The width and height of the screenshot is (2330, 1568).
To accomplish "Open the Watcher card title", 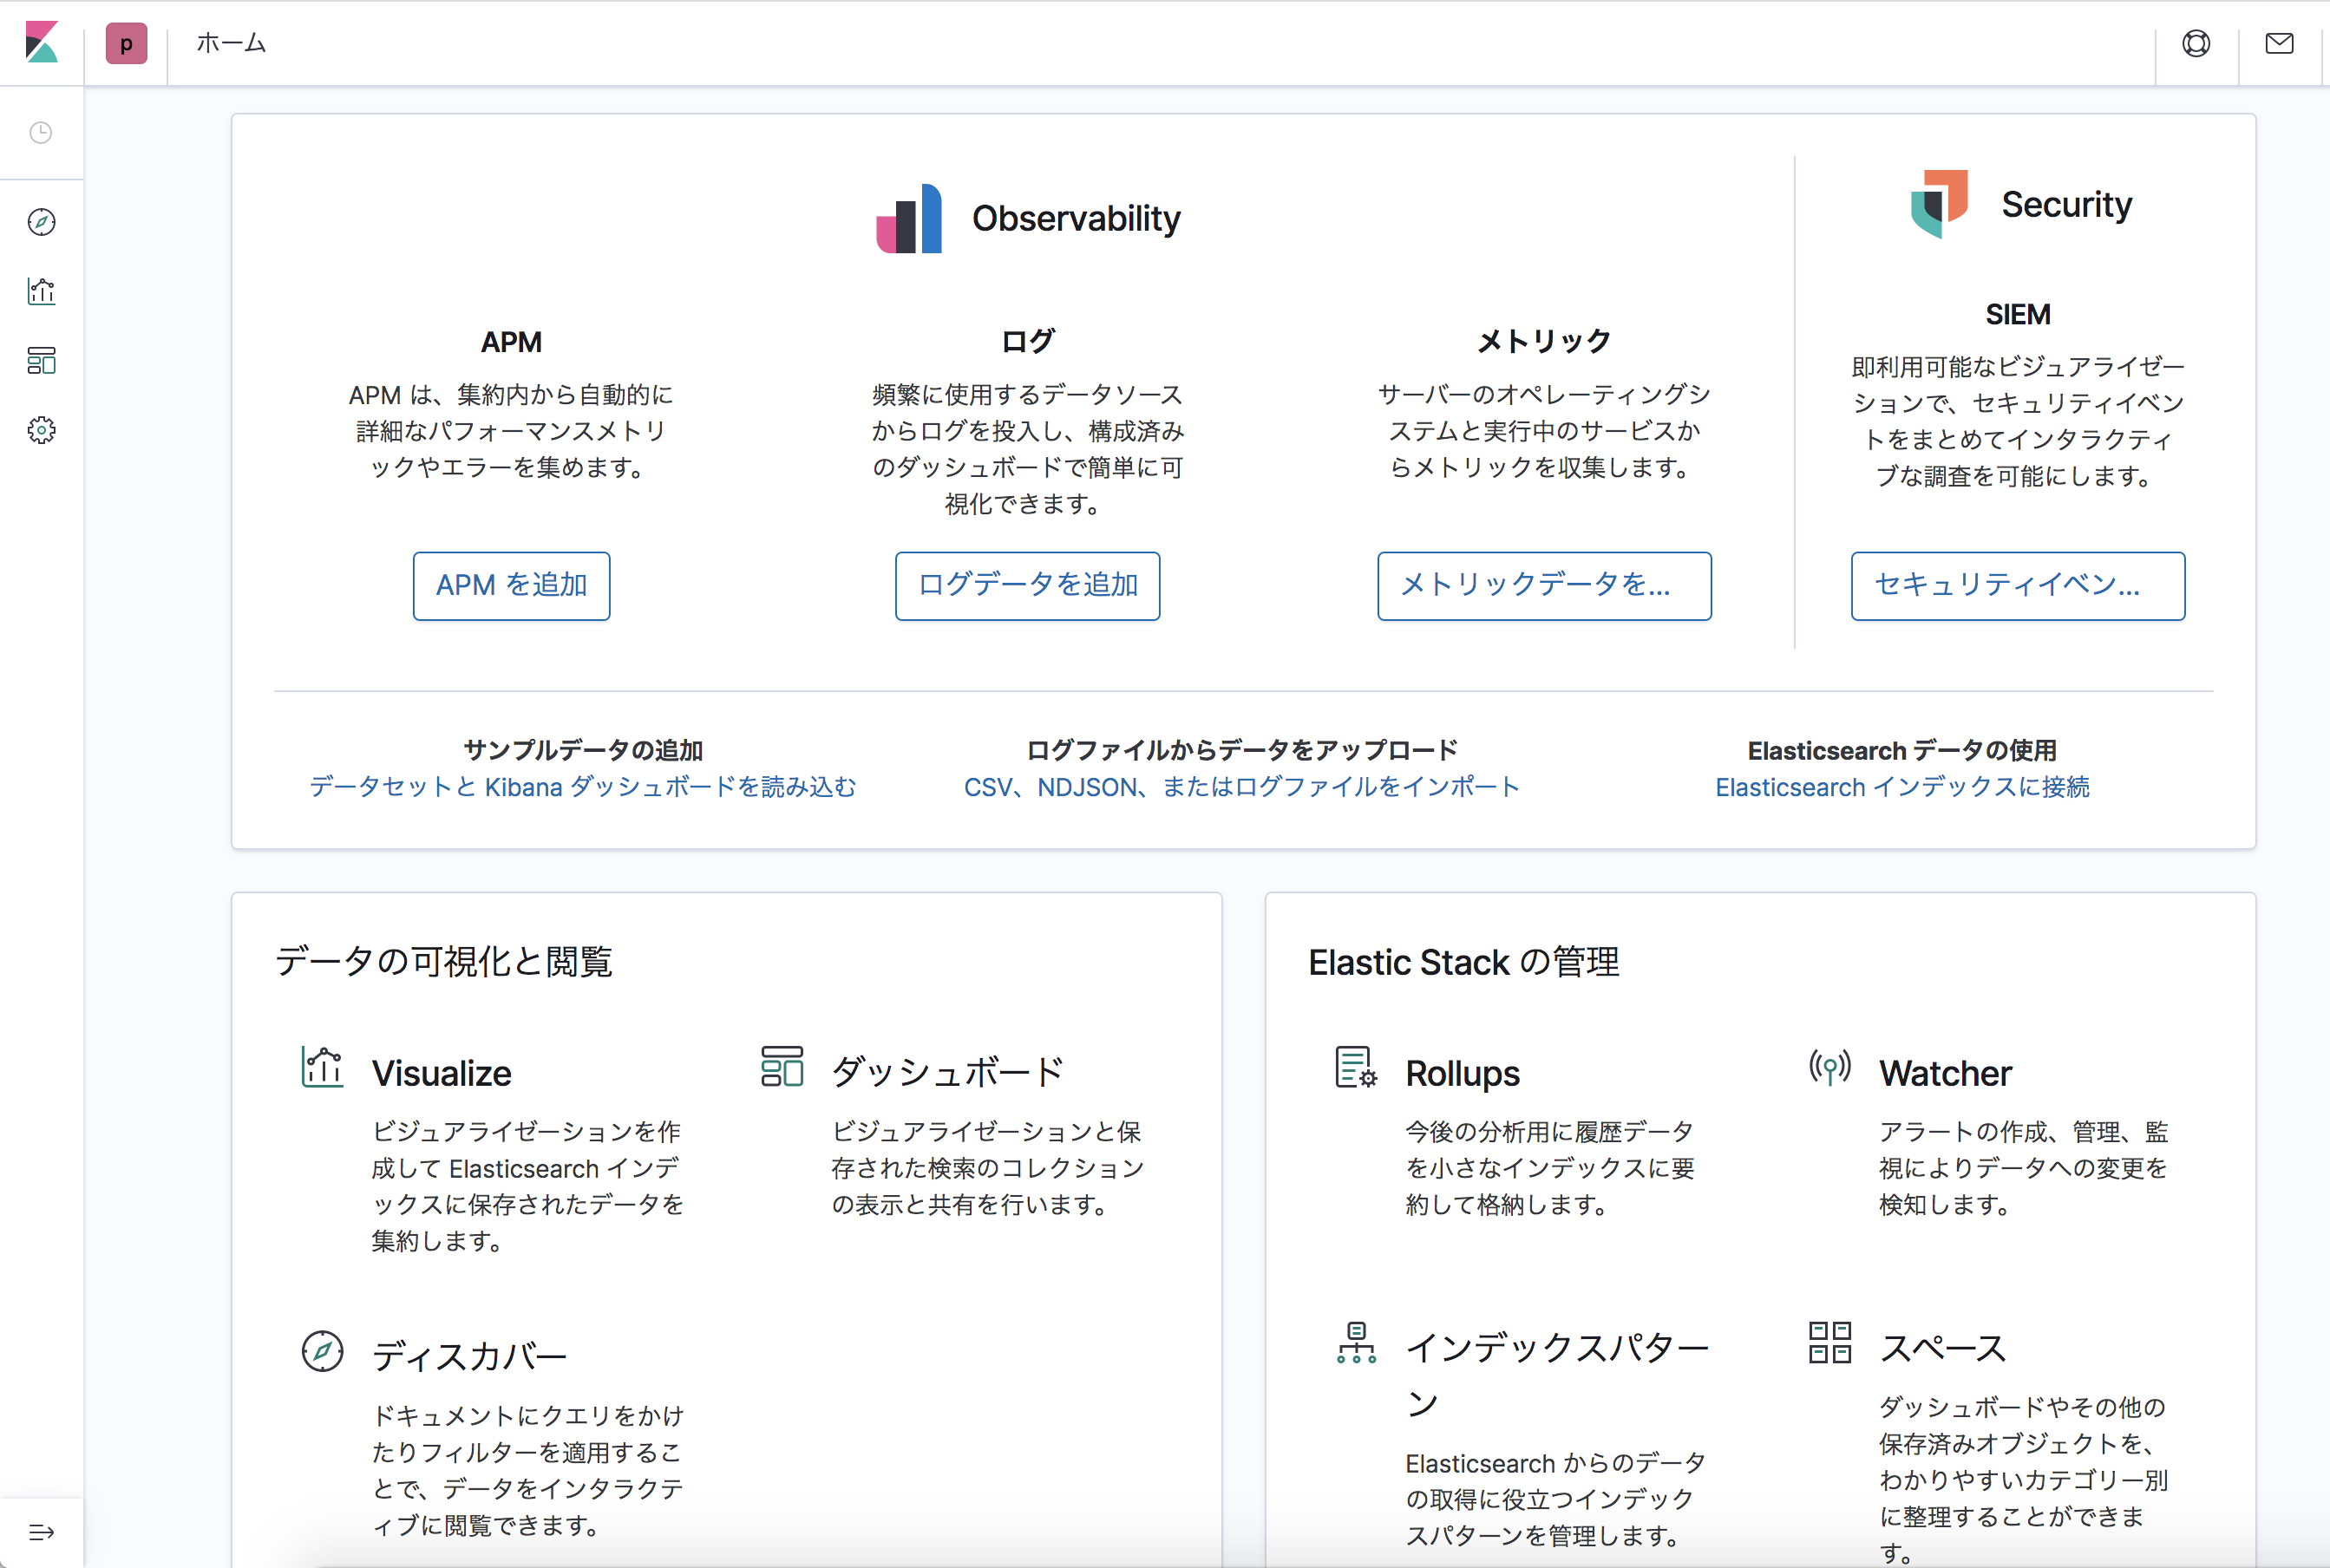I will [x=1945, y=1073].
